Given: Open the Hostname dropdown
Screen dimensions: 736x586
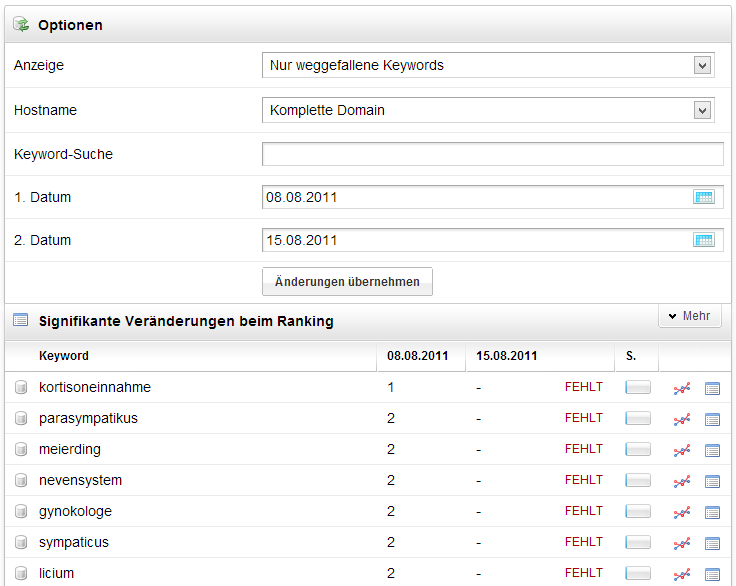Looking at the screenshot, I should point(488,110).
